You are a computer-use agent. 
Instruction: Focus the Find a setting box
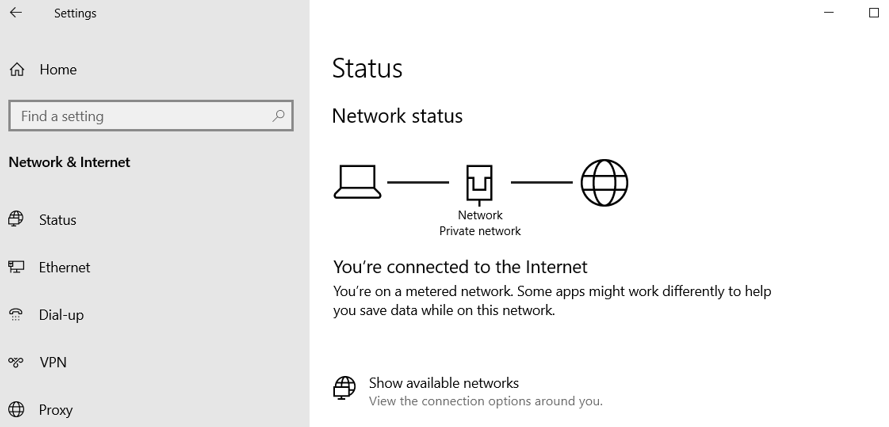(x=151, y=116)
